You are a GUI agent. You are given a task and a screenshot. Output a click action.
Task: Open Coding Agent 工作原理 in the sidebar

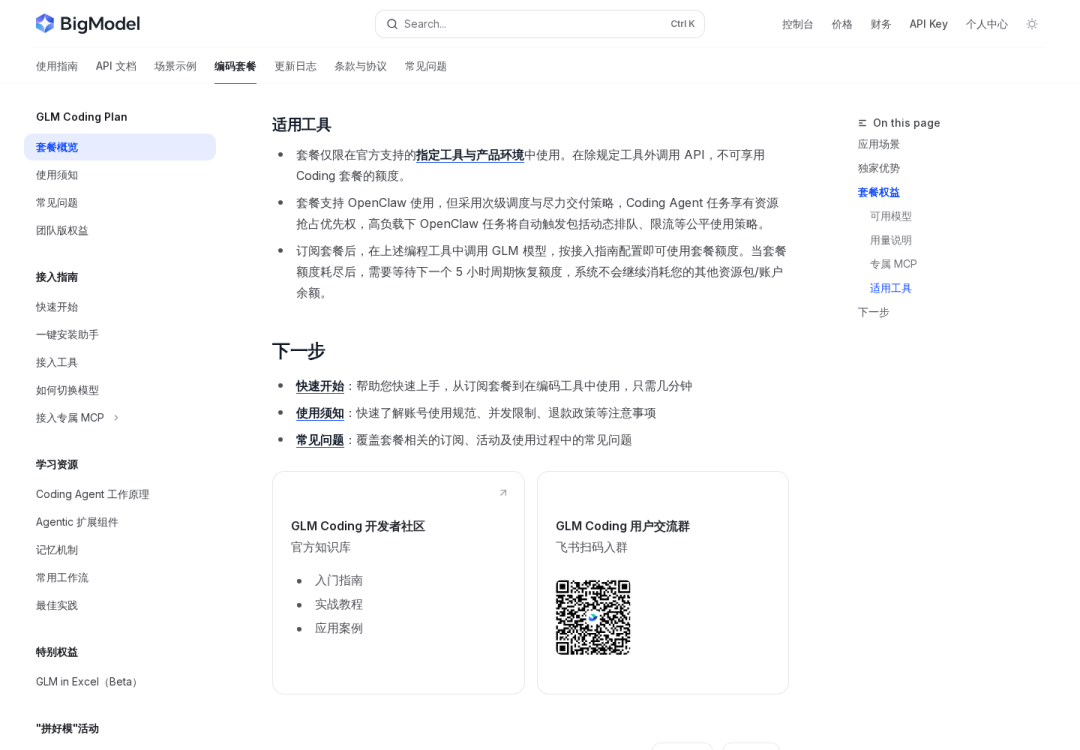(x=92, y=494)
